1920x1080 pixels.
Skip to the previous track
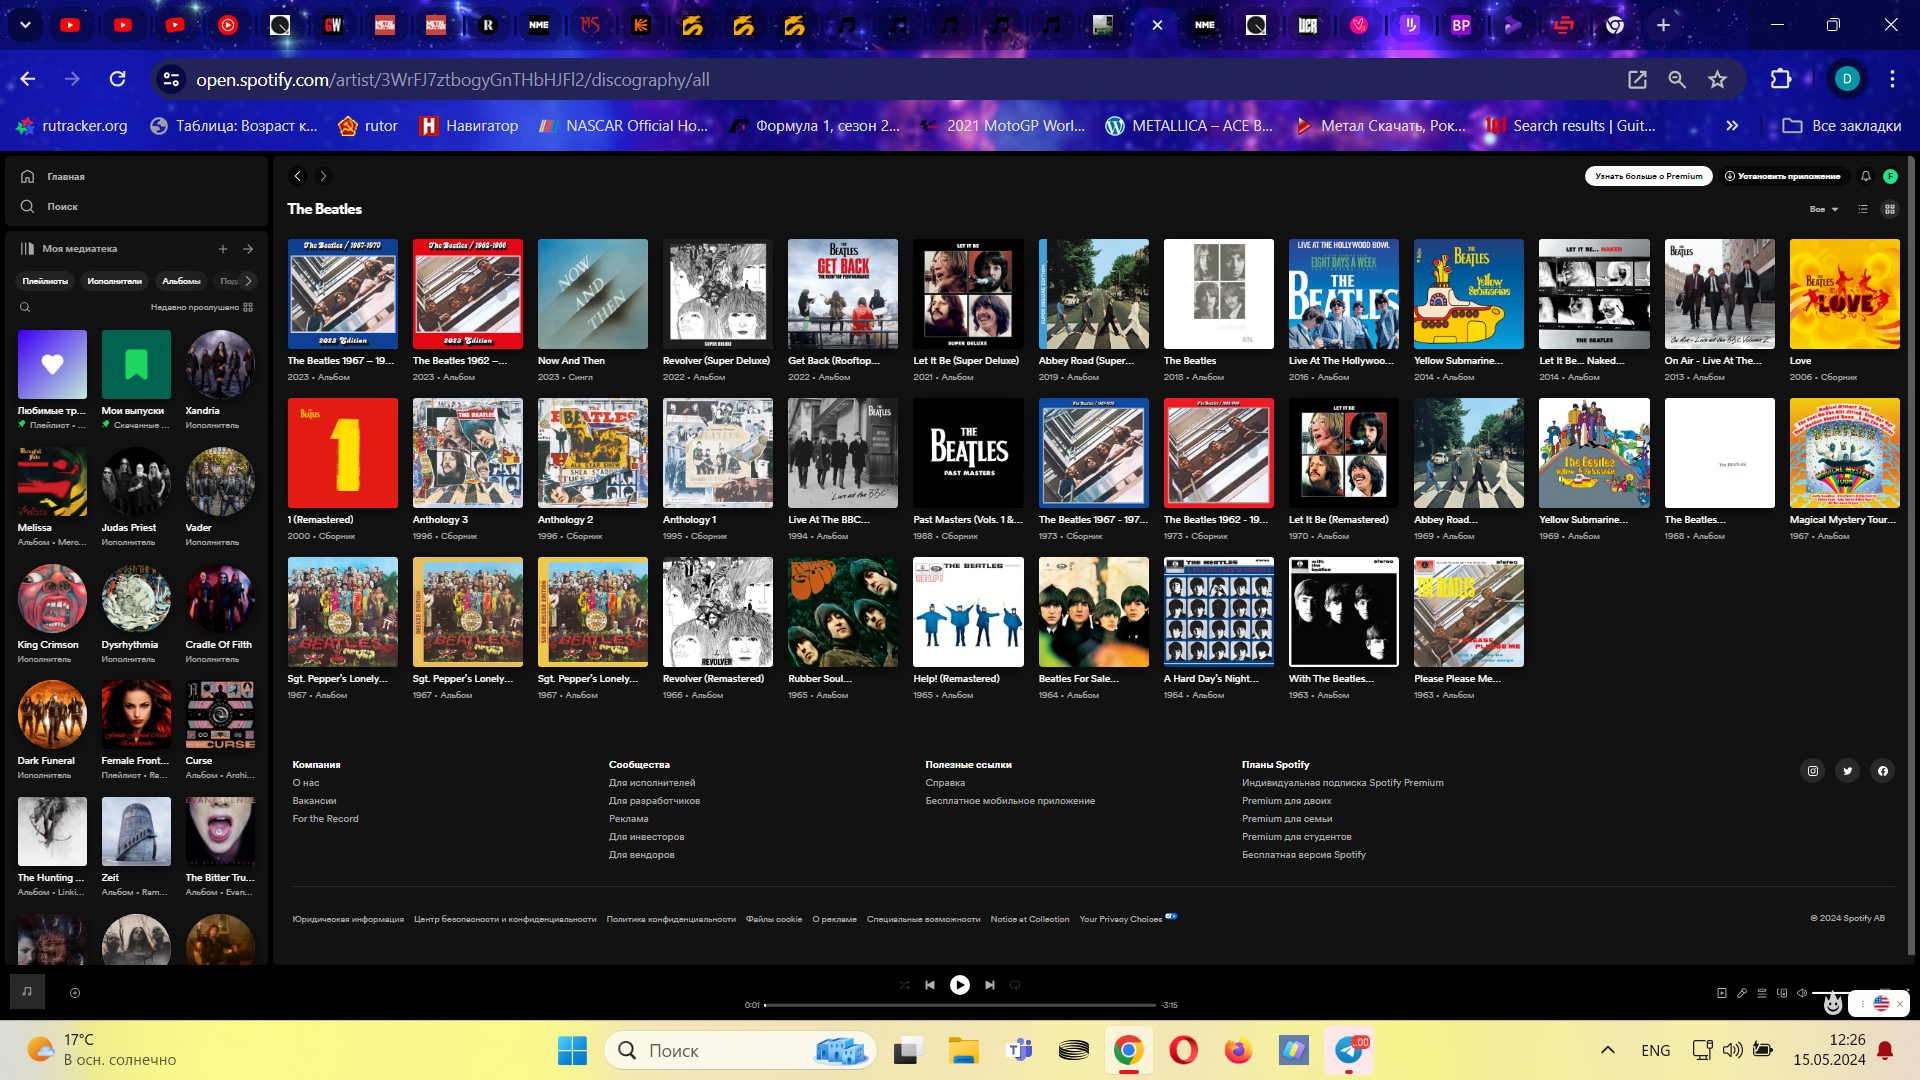coord(930,985)
